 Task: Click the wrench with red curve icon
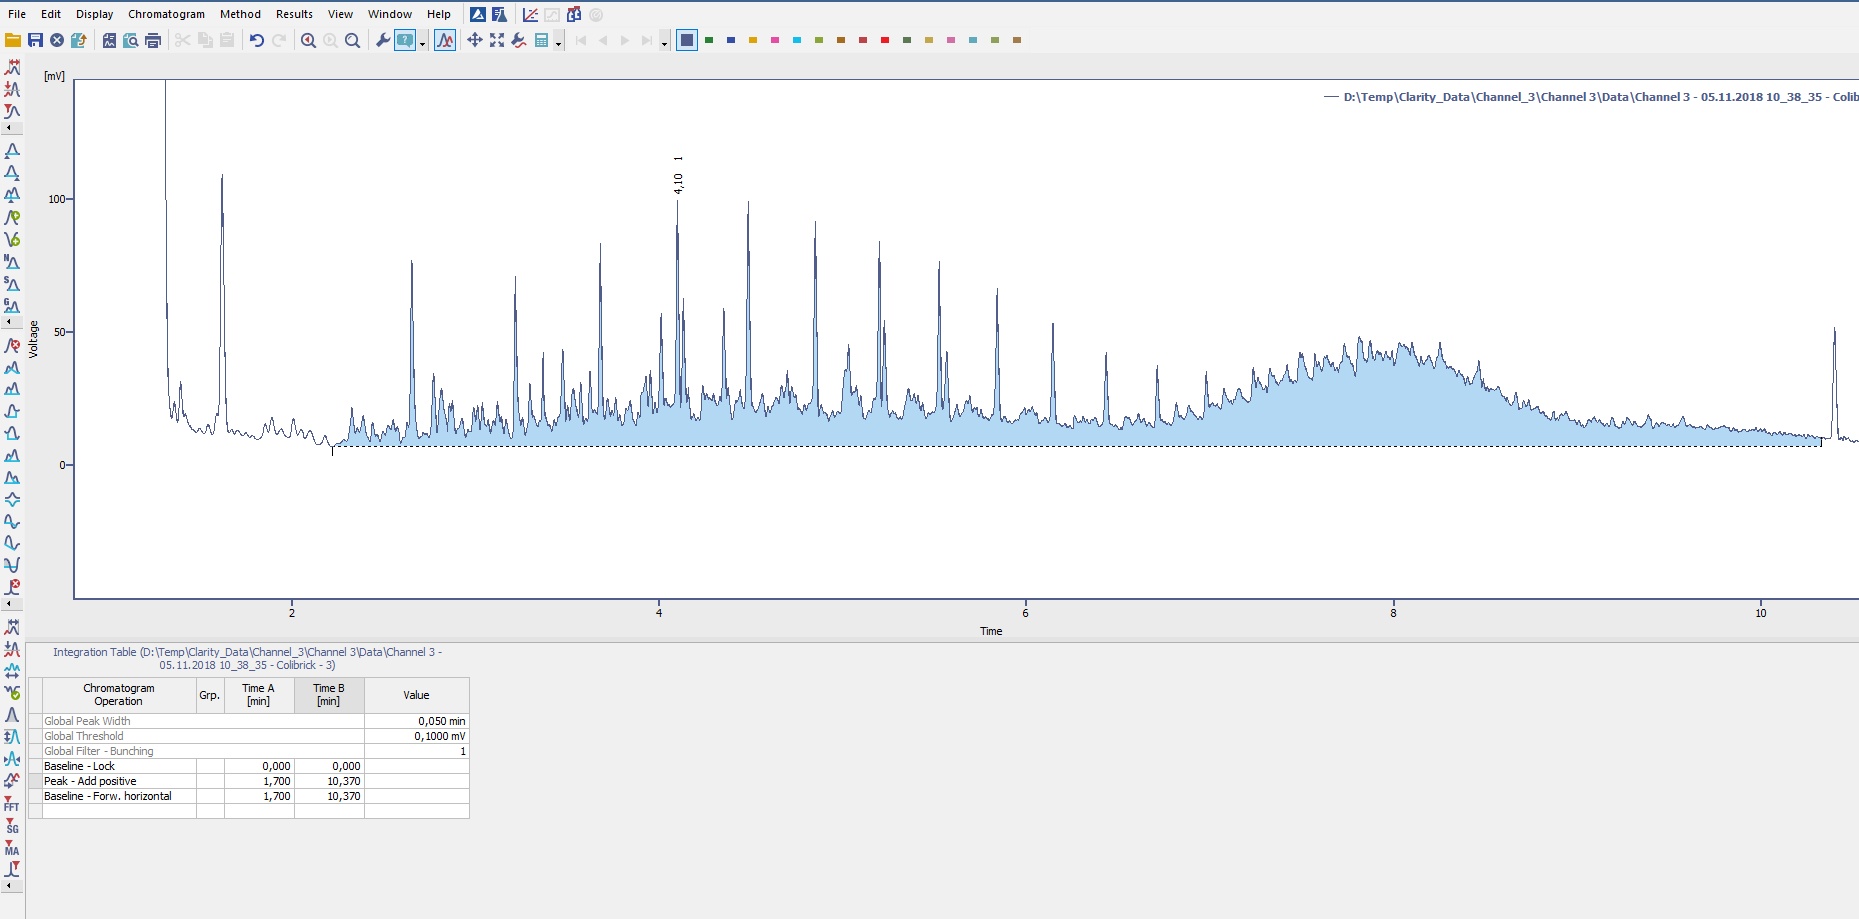[519, 40]
